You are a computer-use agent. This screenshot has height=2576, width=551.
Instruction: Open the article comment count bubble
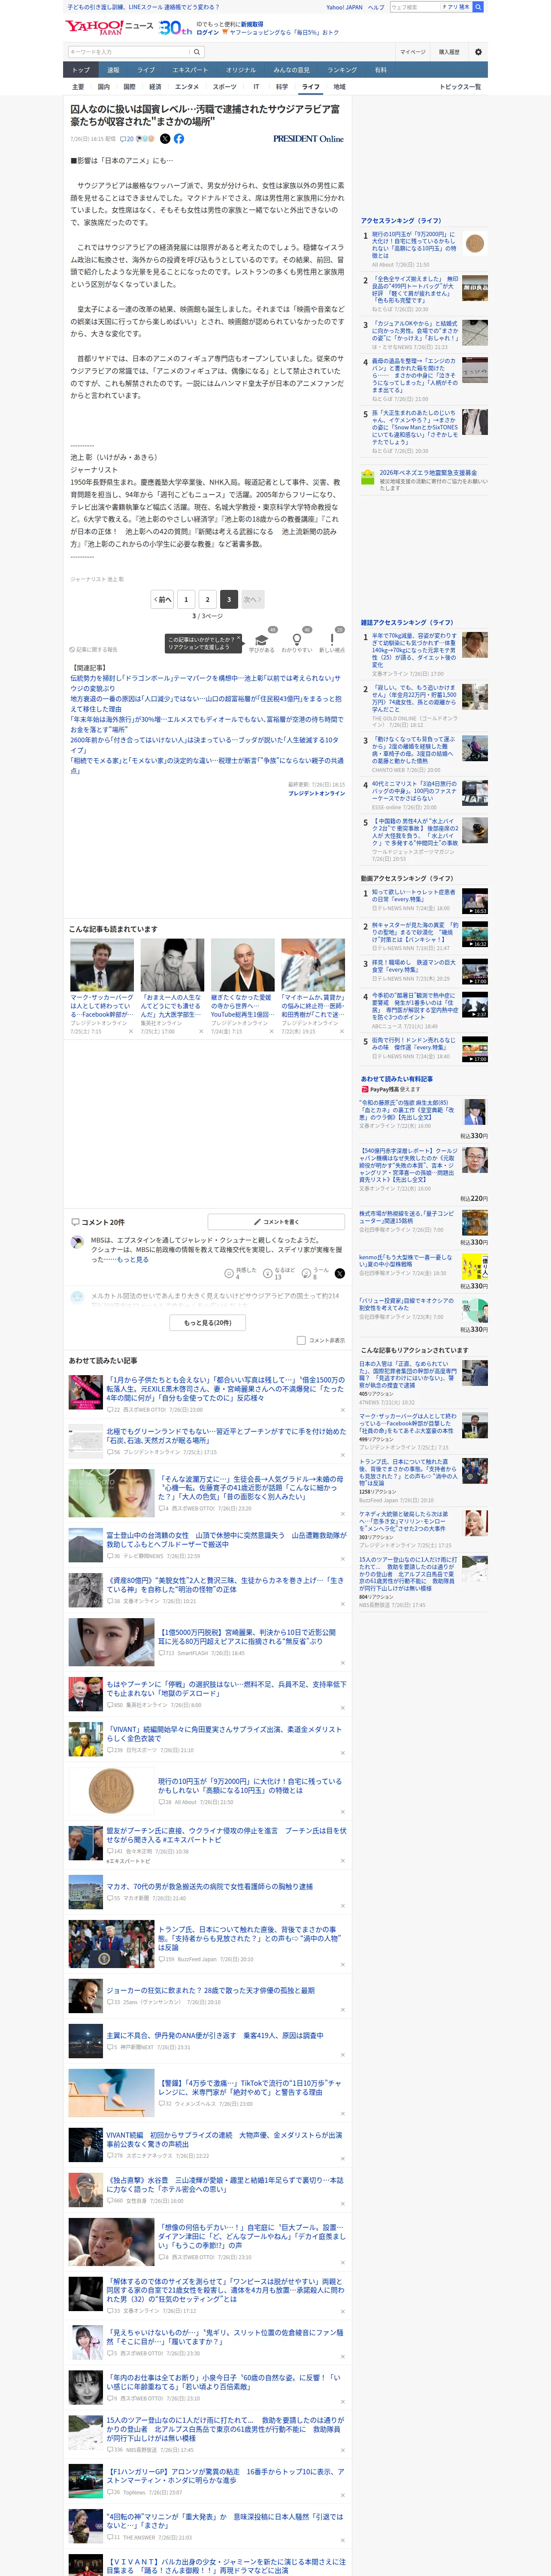point(126,139)
